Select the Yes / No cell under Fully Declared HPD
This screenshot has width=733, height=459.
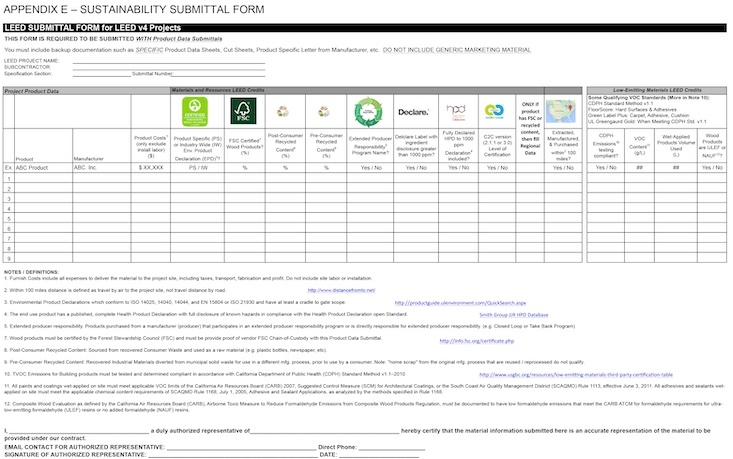pos(459,168)
